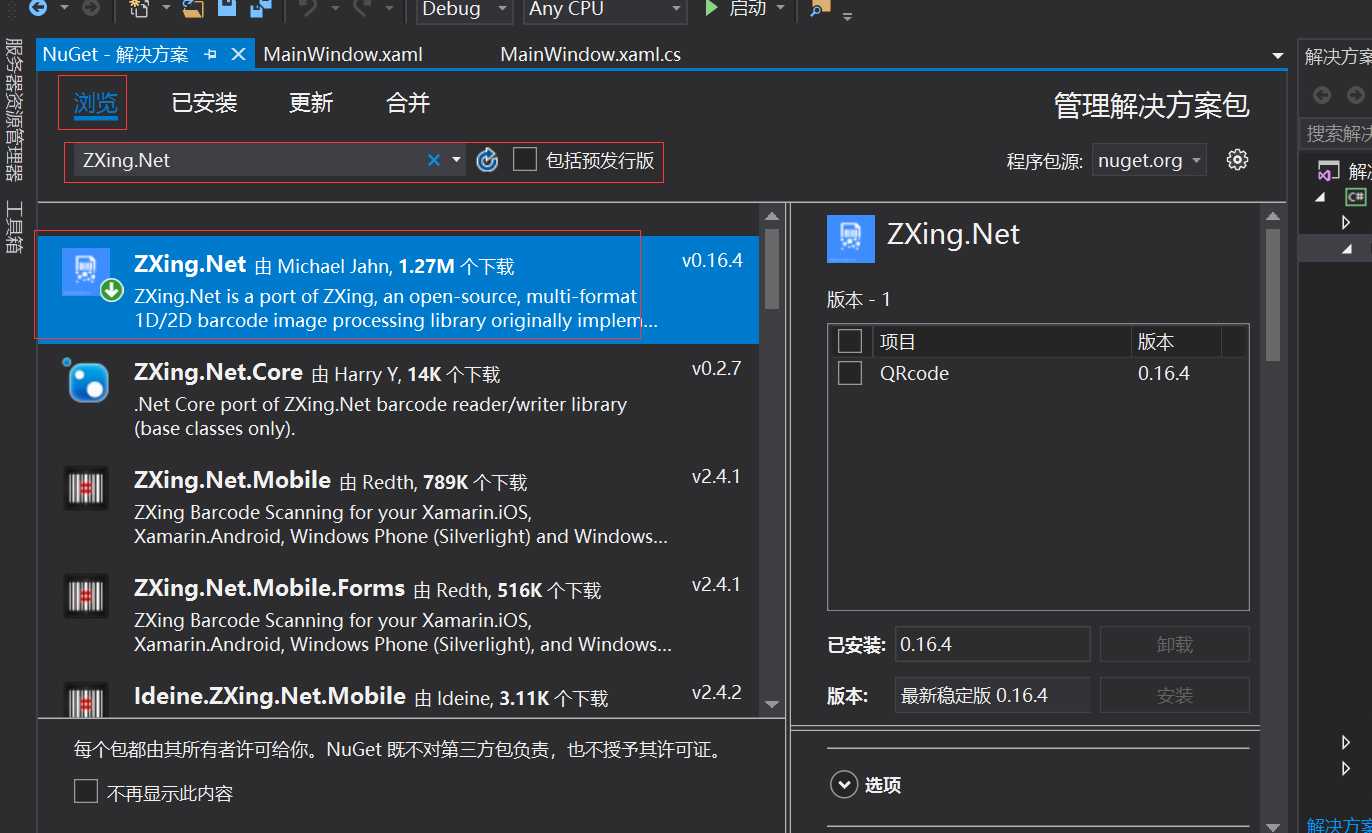This screenshot has height=833, width=1372.
Task: Enable the include prerelease checkbox
Action: point(525,159)
